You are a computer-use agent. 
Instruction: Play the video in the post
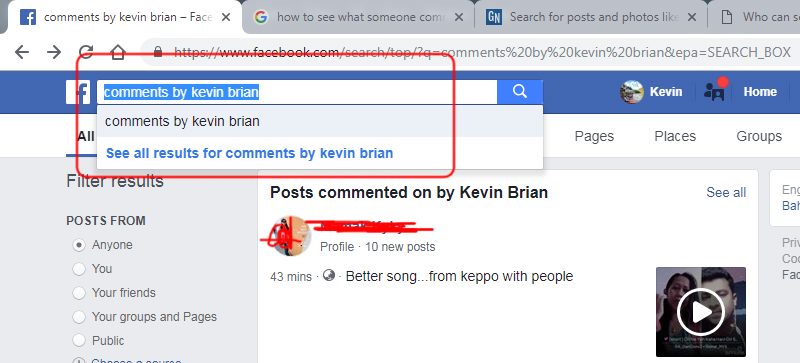point(701,312)
